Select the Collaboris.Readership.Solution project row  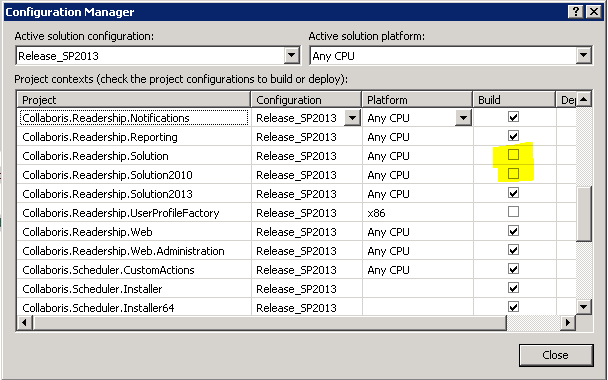click(x=134, y=156)
